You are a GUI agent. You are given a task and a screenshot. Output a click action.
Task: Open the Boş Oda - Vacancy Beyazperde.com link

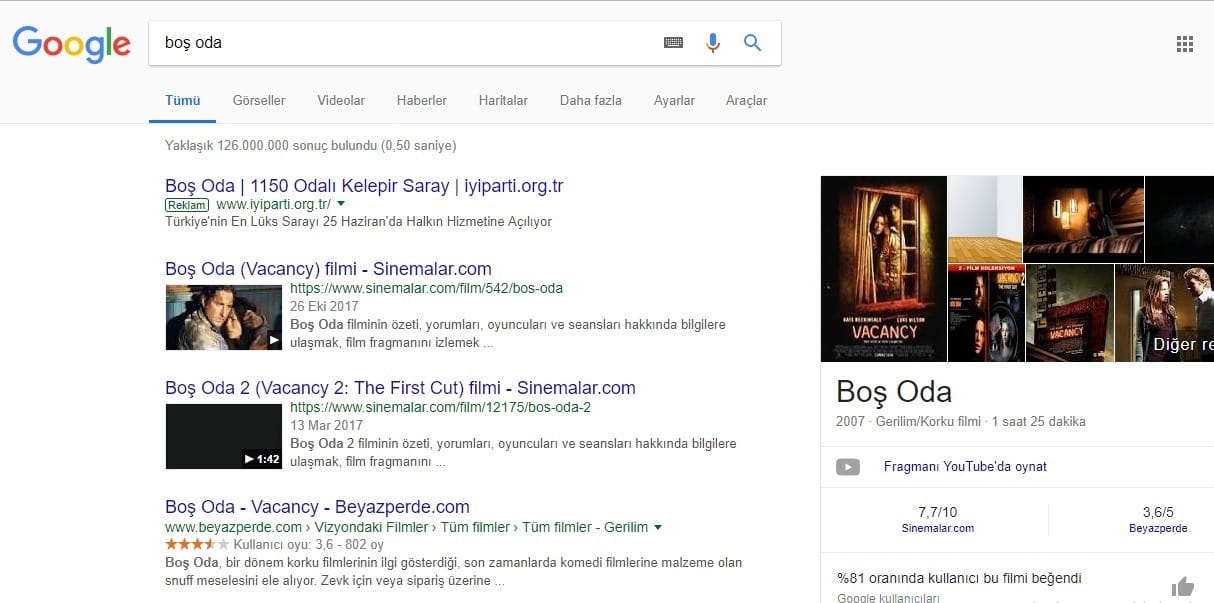coord(317,507)
